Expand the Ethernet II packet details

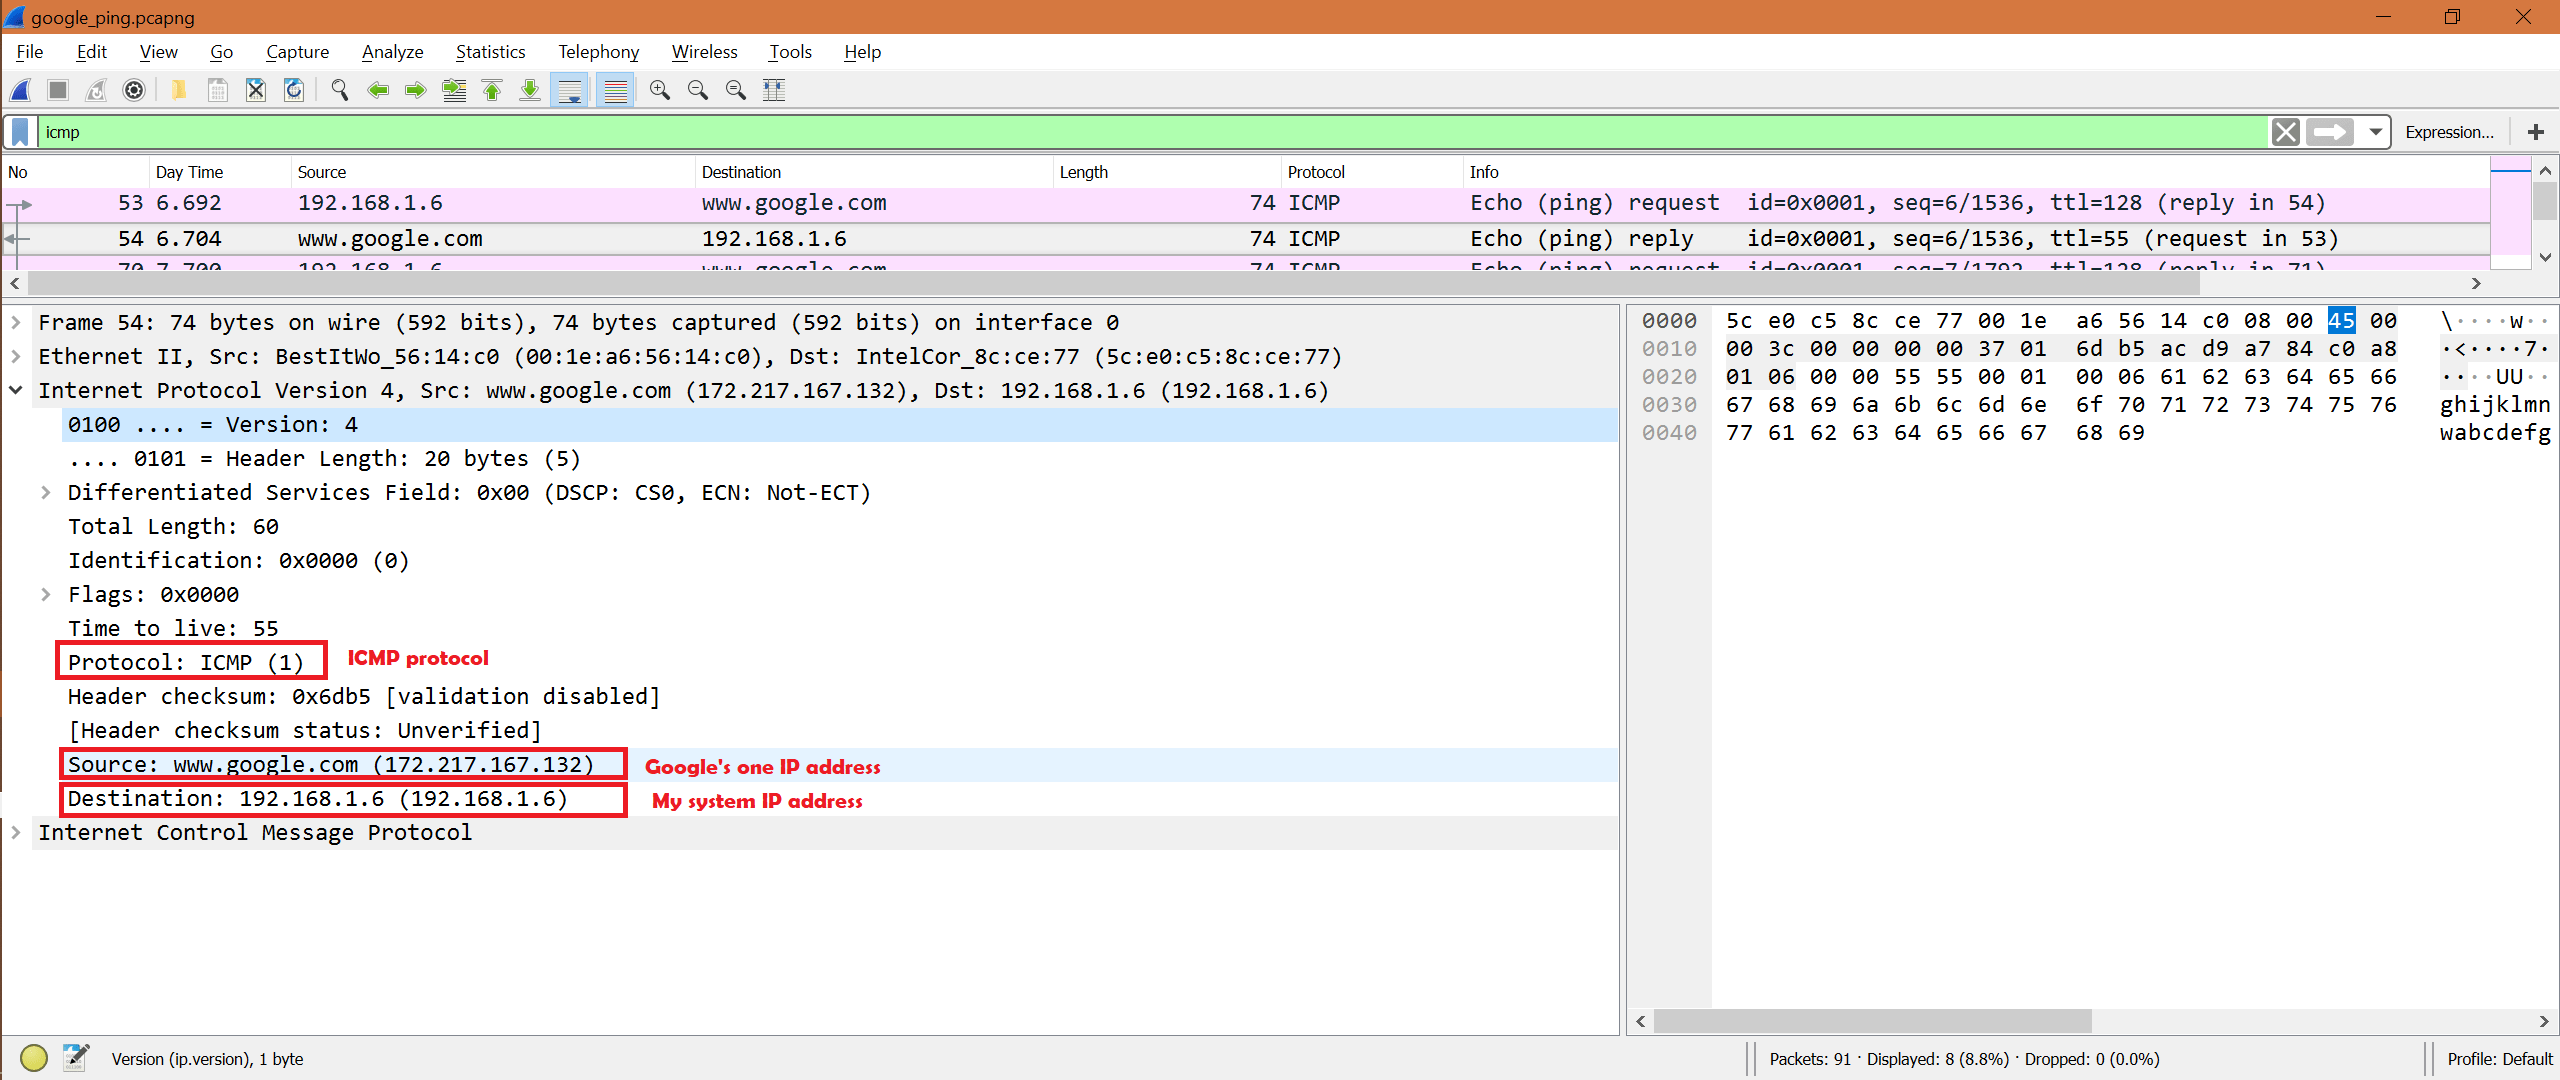coord(16,356)
